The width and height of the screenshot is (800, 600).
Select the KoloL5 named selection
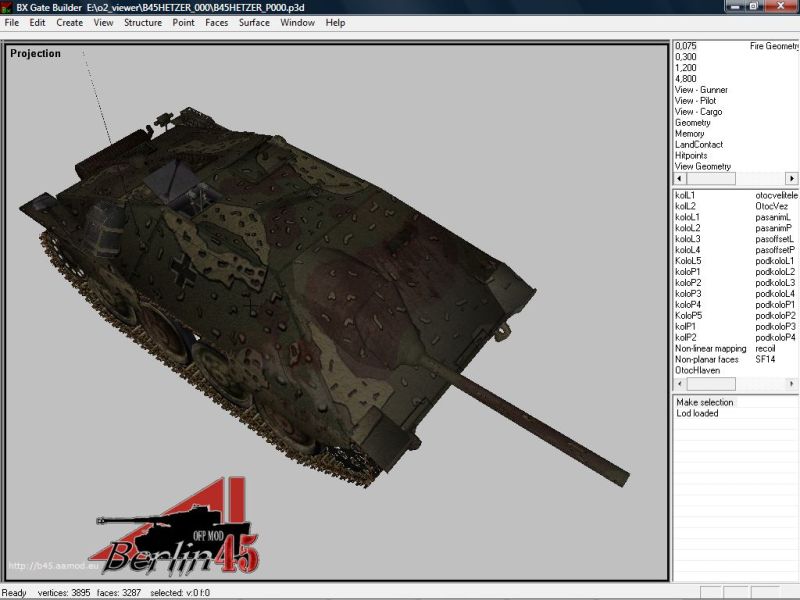click(688, 261)
